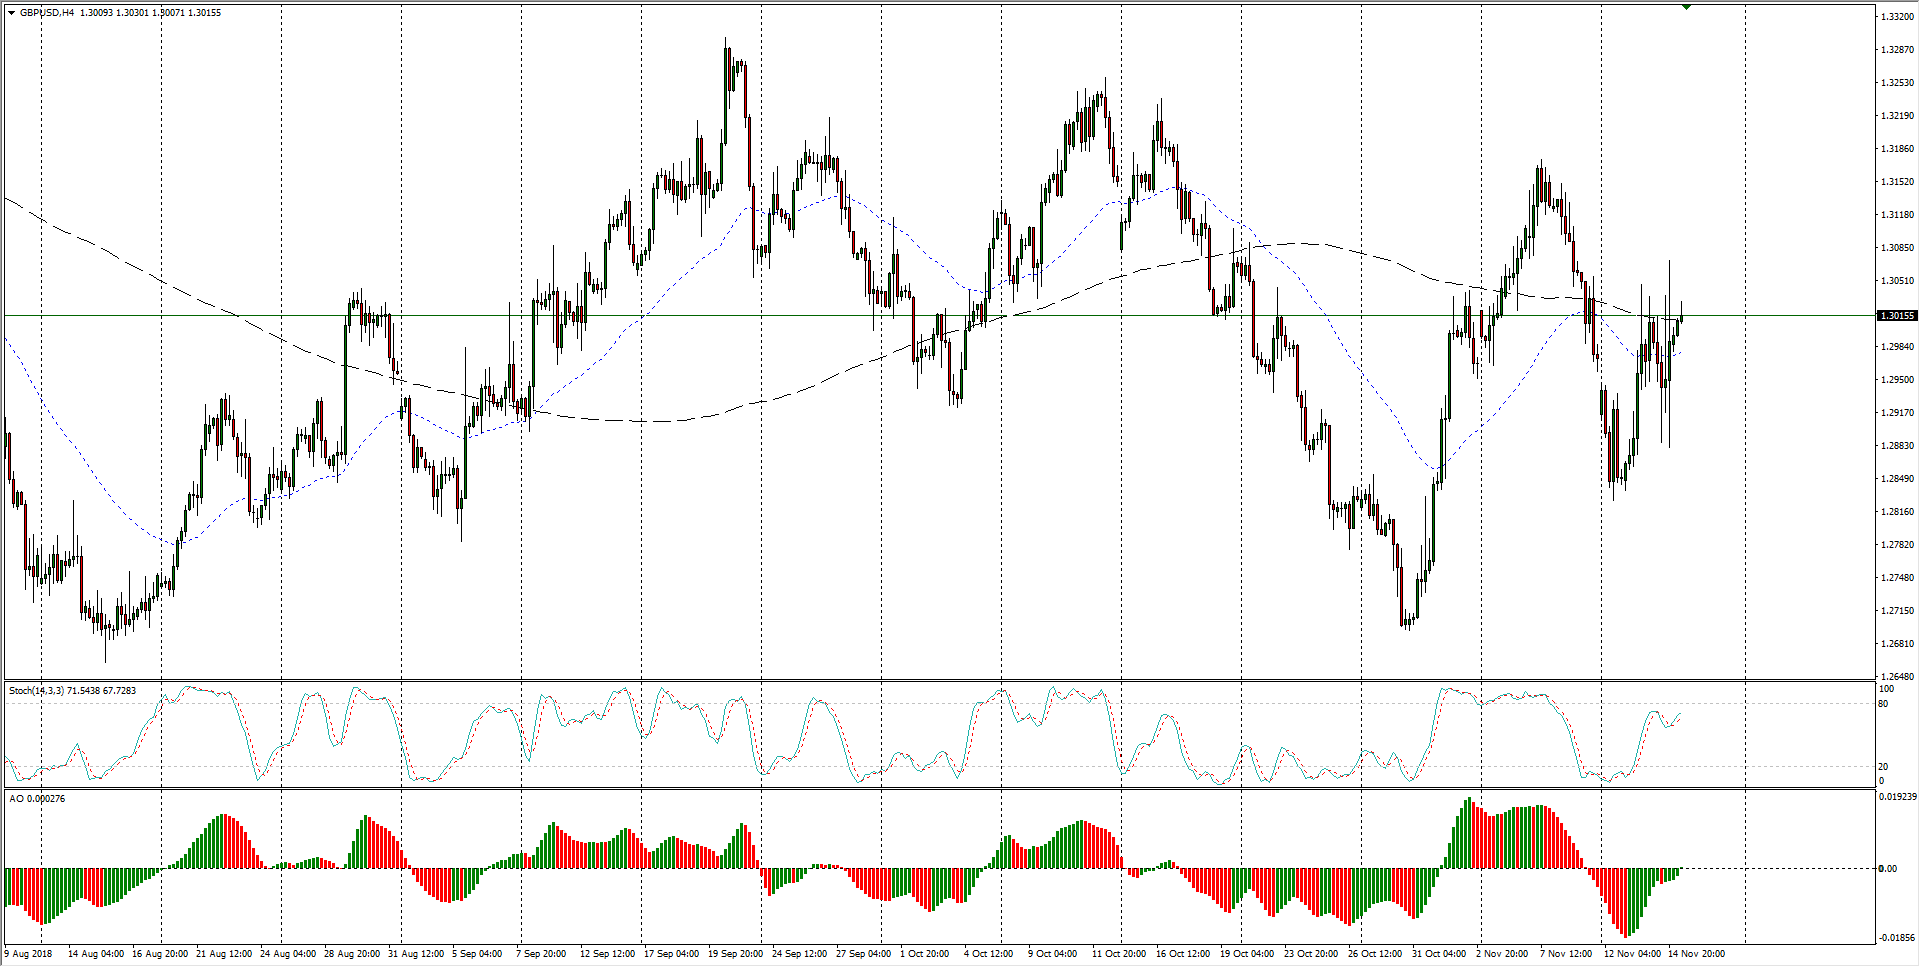This screenshot has height=967, width=1920.
Task: Click the 20 level on the Stochastic scale
Action: pos(1883,767)
